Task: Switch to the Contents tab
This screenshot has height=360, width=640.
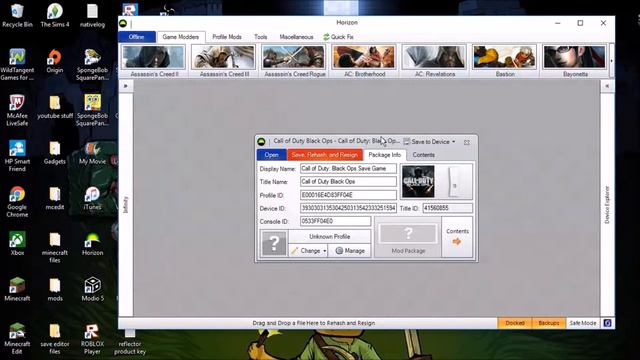Action: pyautogui.click(x=424, y=155)
